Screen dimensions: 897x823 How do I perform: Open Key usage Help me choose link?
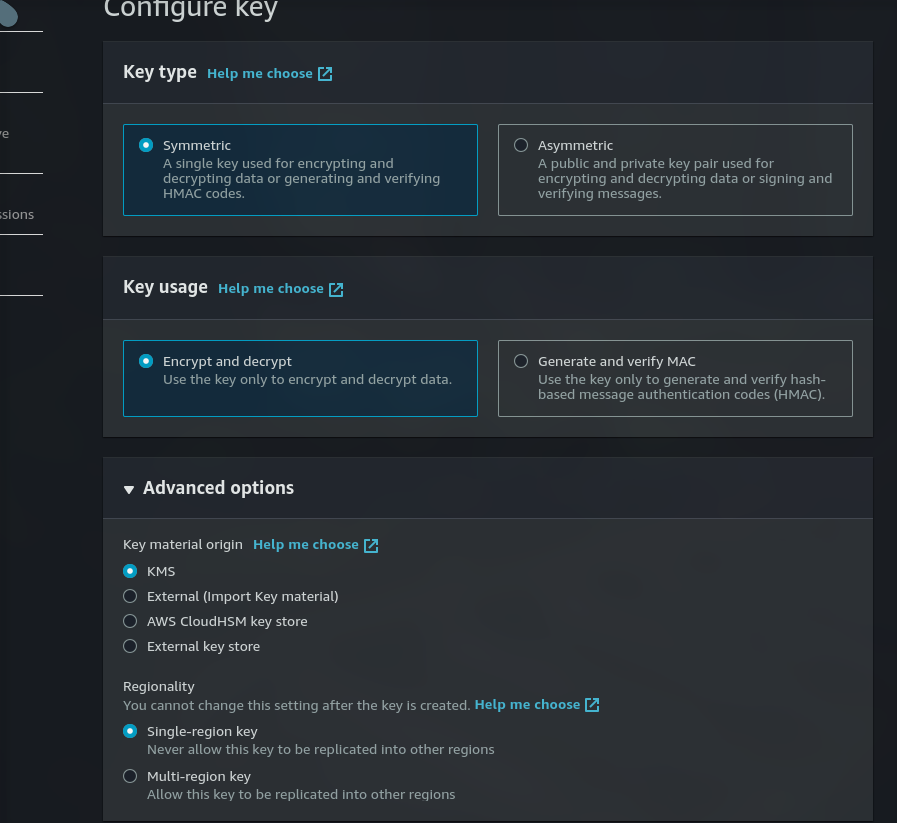click(x=271, y=289)
